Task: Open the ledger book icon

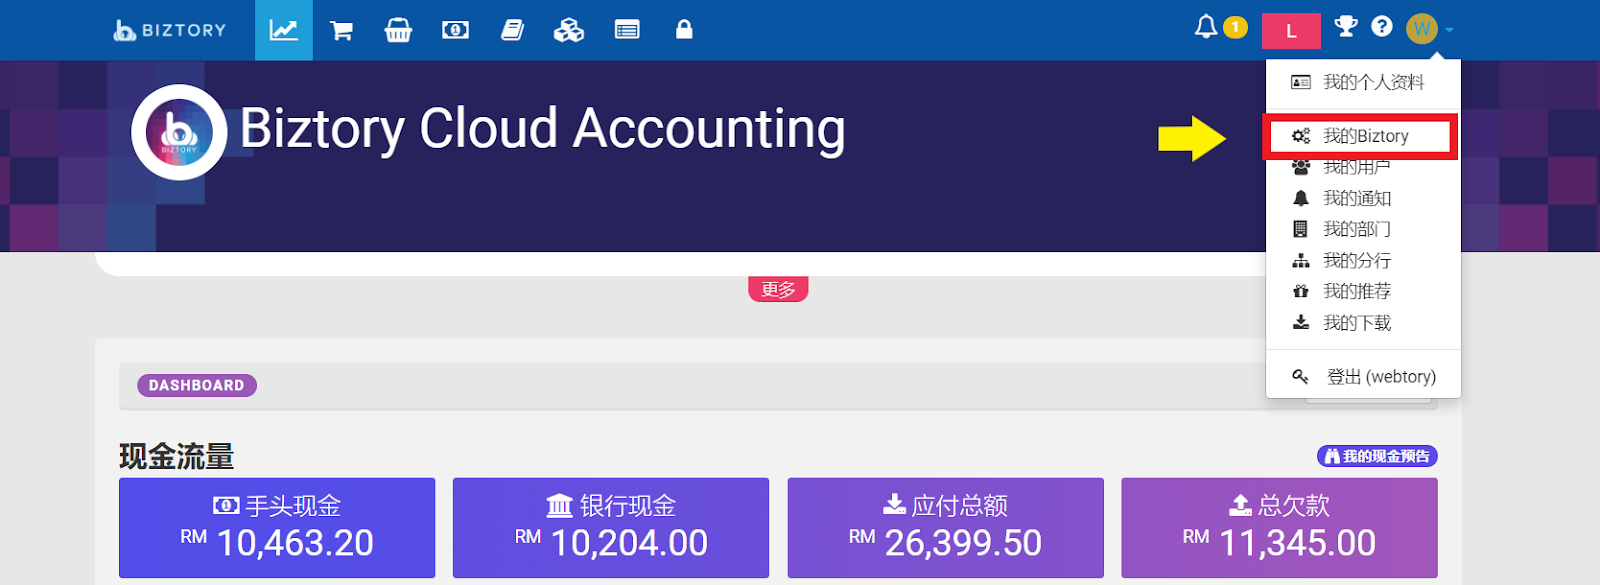Action: pyautogui.click(x=512, y=30)
